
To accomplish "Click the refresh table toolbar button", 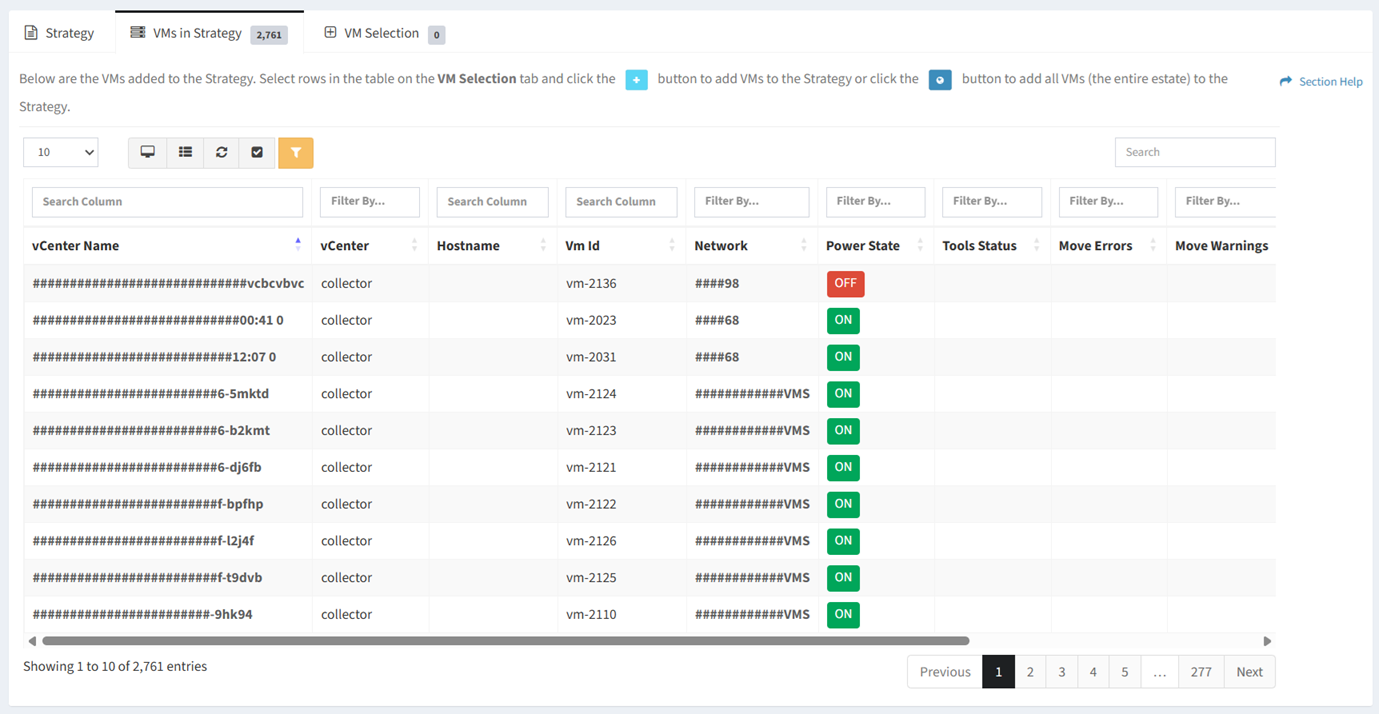I will pyautogui.click(x=221, y=152).
